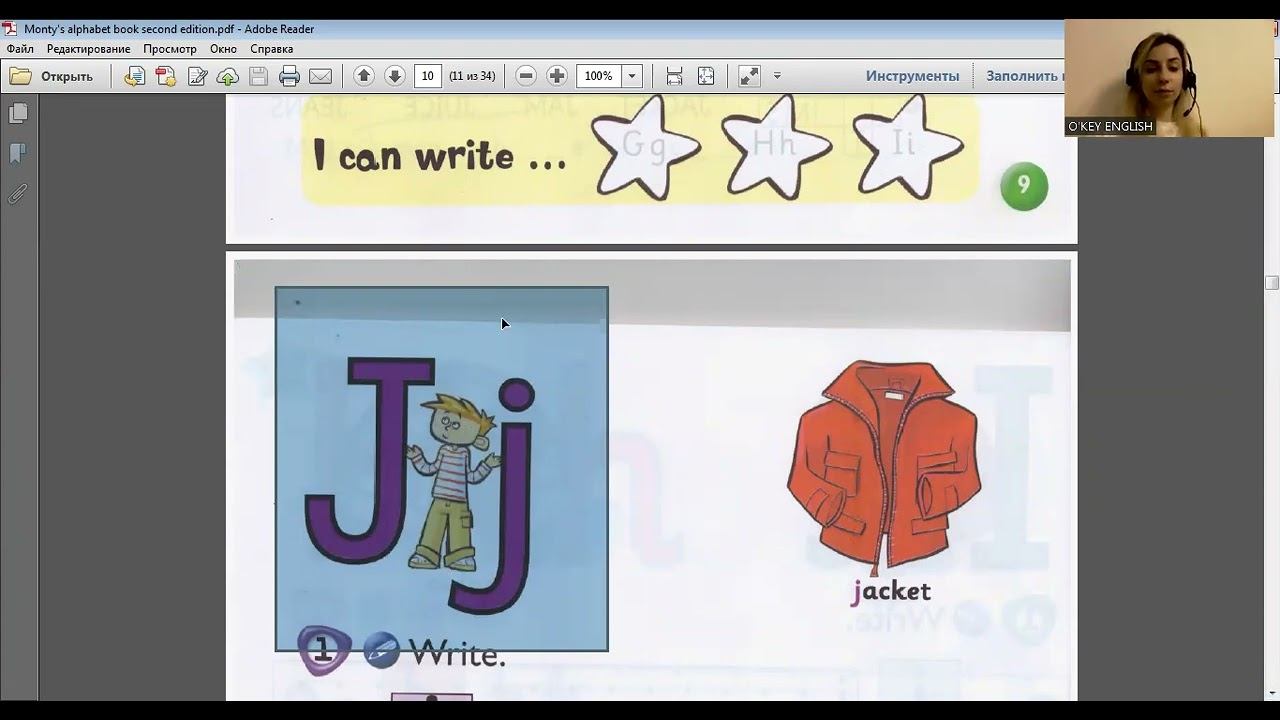
Task: Open the Редактирование menu
Action: click(x=88, y=48)
